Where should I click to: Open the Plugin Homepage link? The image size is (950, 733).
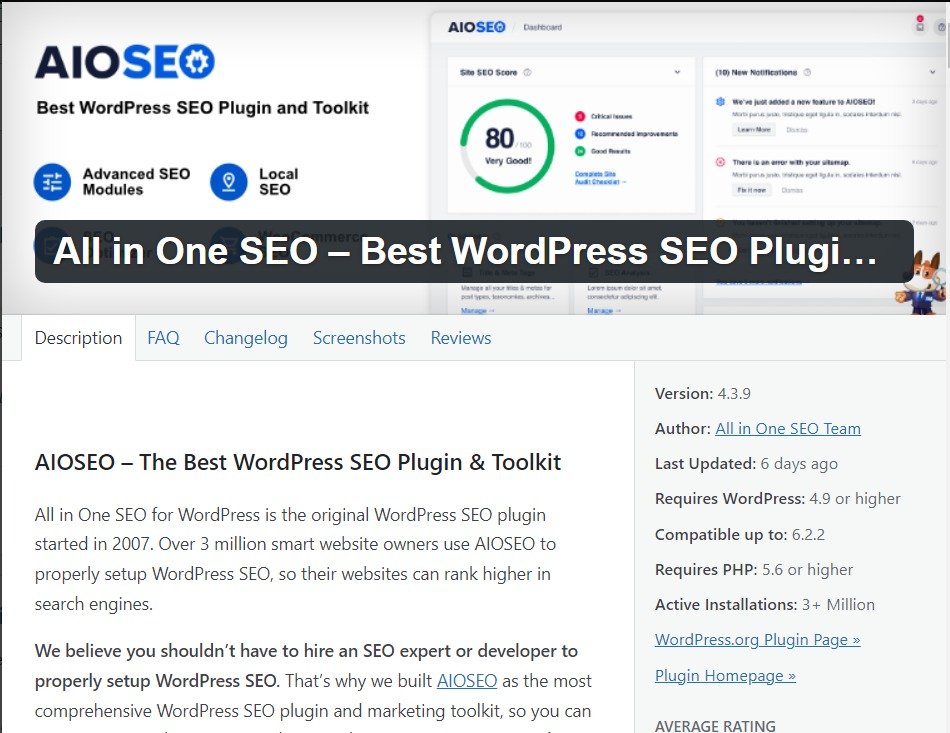pos(725,675)
